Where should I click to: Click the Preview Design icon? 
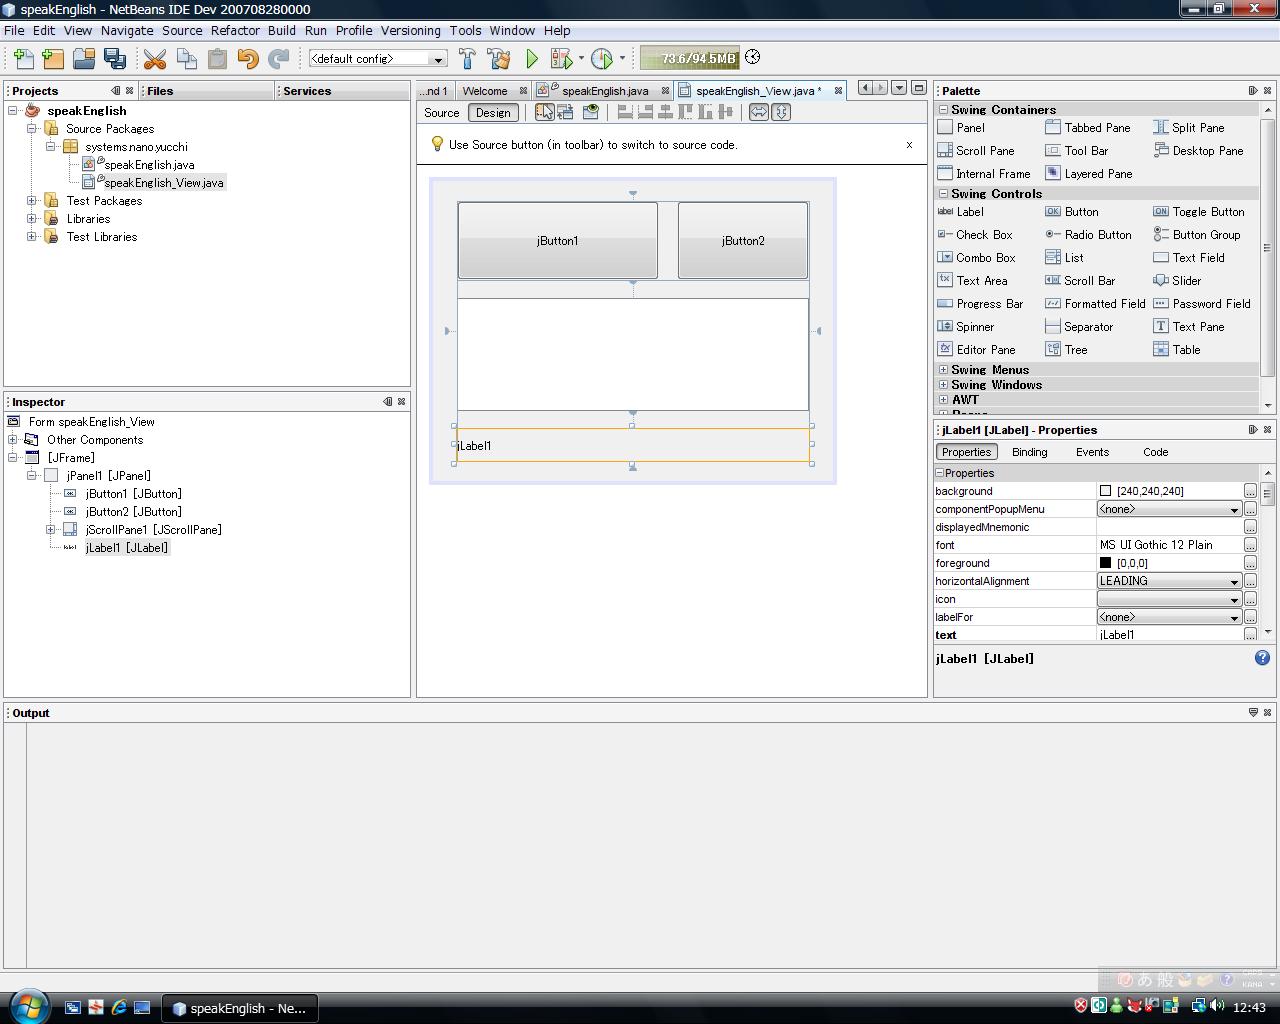pyautogui.click(x=591, y=112)
